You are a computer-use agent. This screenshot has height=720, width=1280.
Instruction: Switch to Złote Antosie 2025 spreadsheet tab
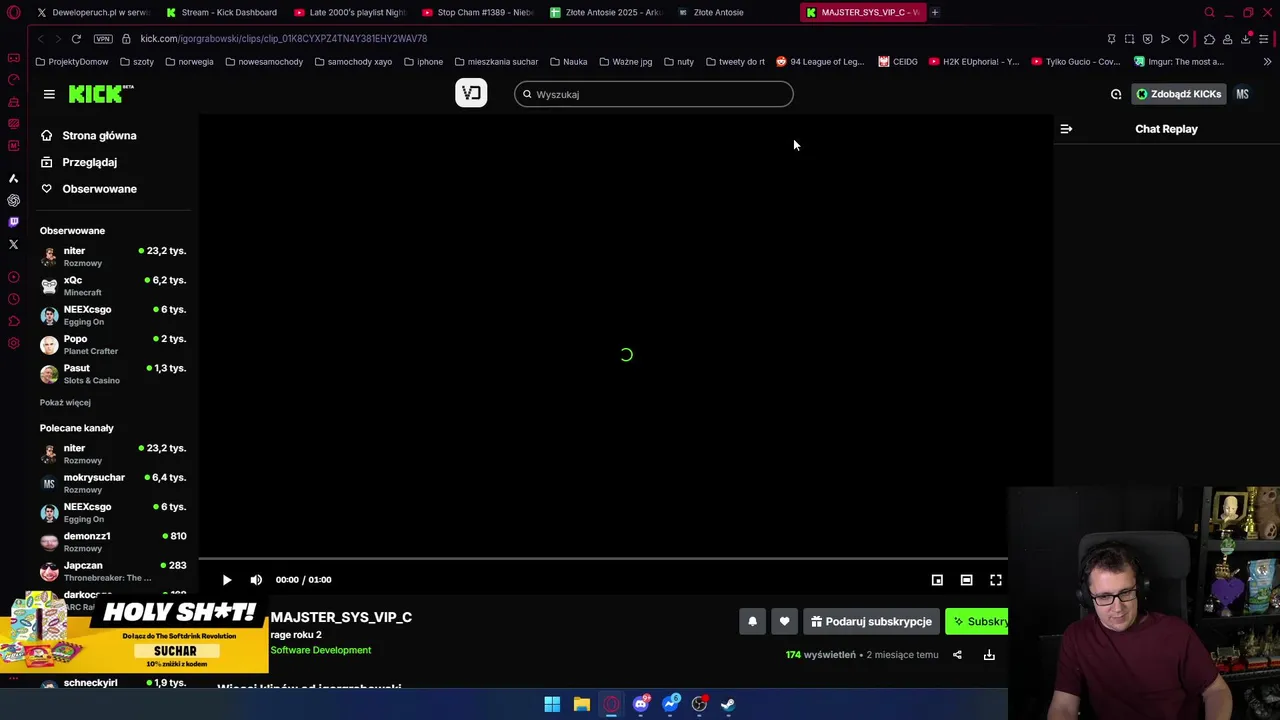(x=606, y=12)
